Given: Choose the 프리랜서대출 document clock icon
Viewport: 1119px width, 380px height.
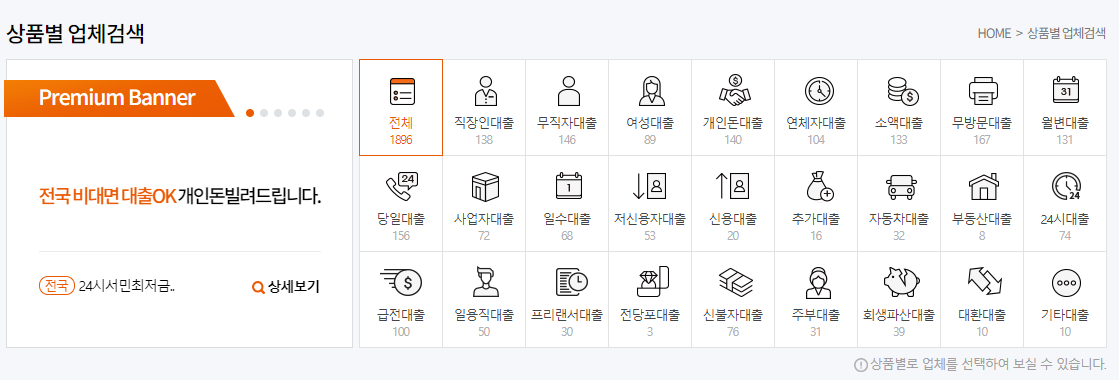Looking at the screenshot, I should [x=571, y=283].
